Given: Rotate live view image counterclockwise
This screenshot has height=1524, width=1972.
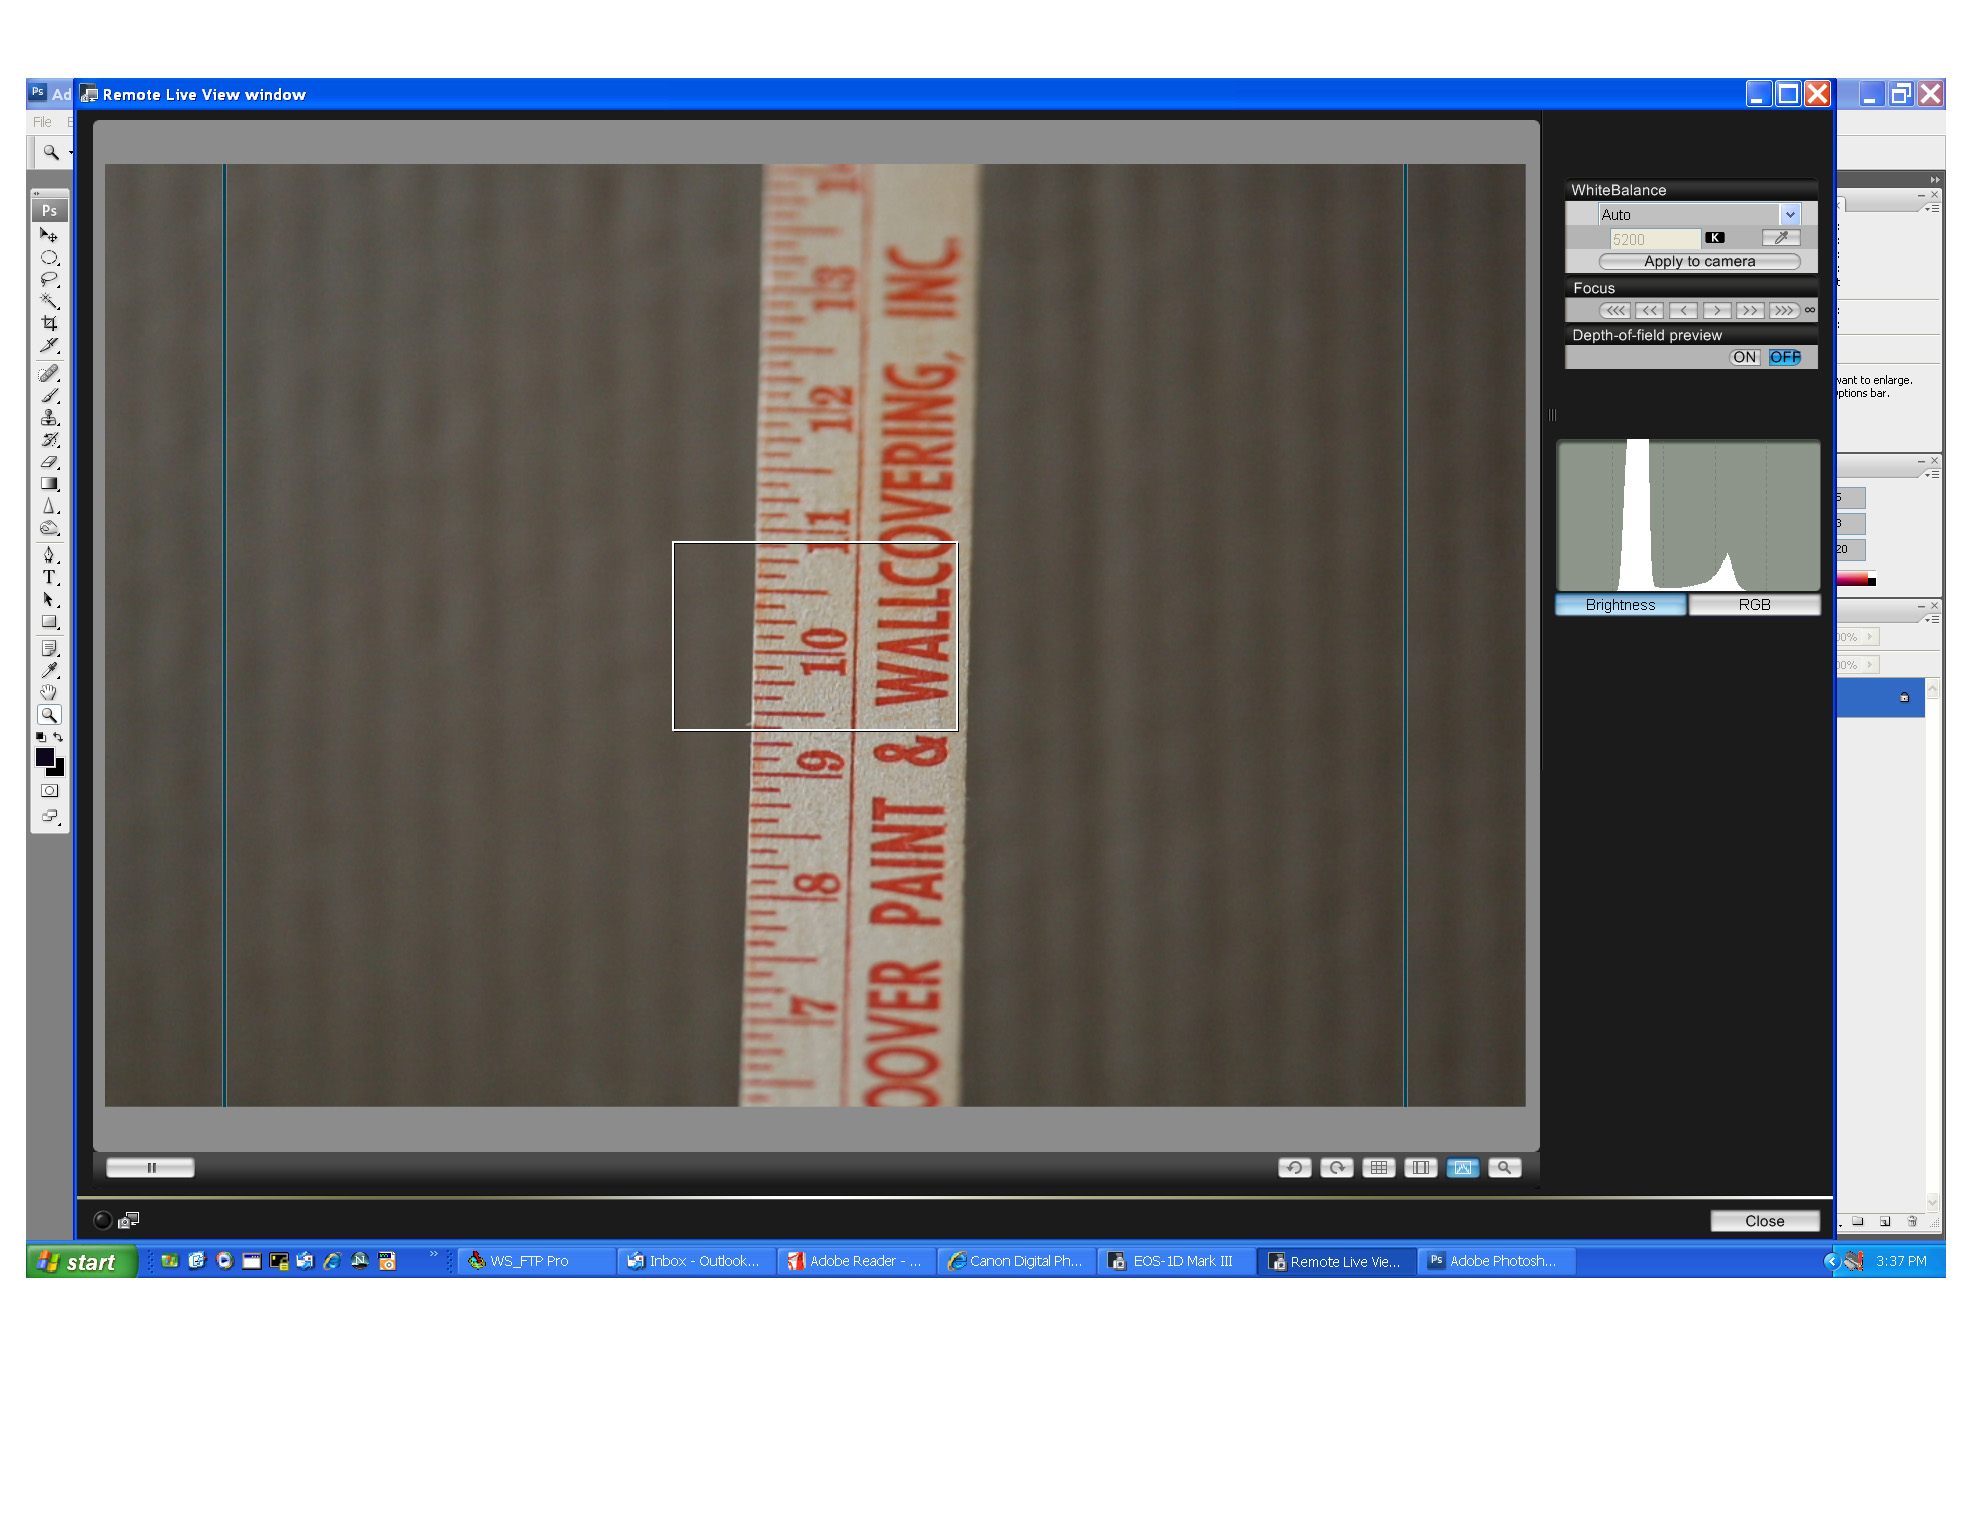Looking at the screenshot, I should 1294,1168.
